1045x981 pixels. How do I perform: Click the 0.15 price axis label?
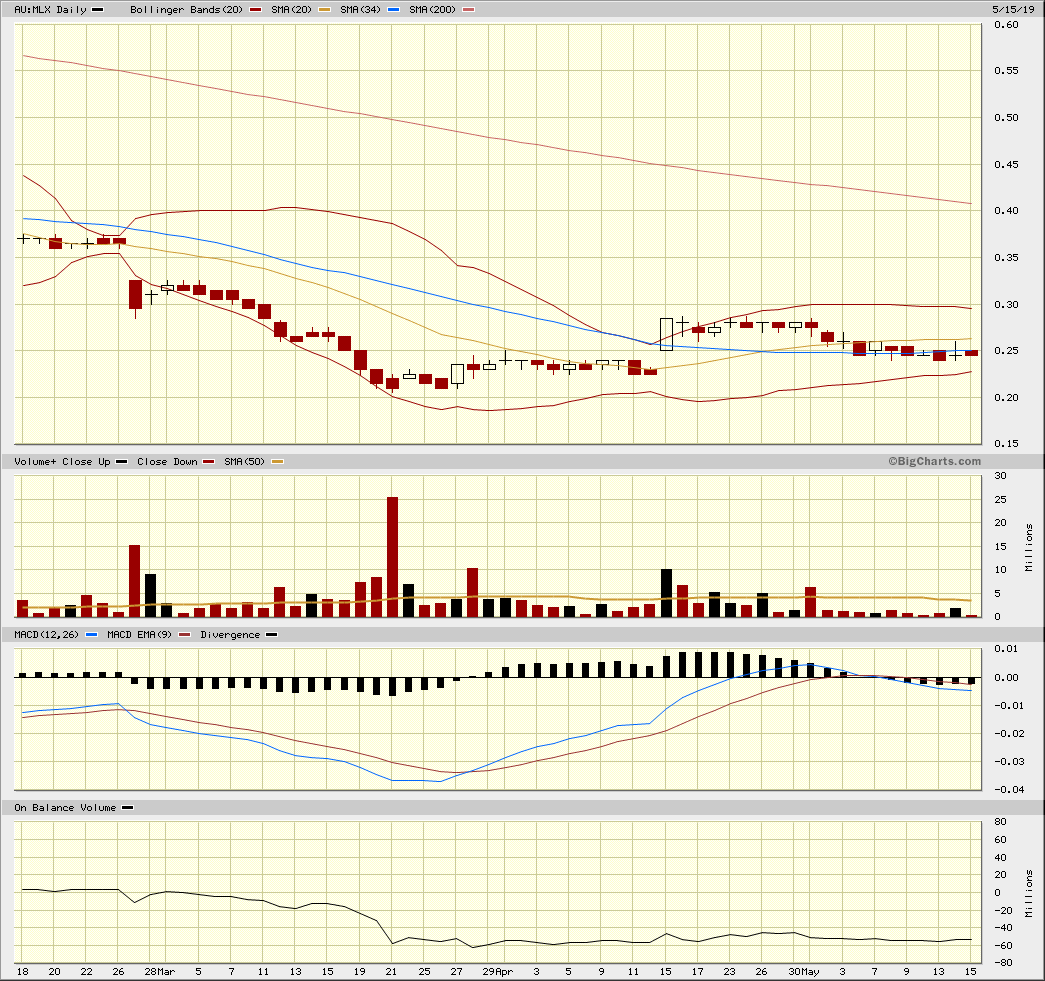click(1006, 443)
